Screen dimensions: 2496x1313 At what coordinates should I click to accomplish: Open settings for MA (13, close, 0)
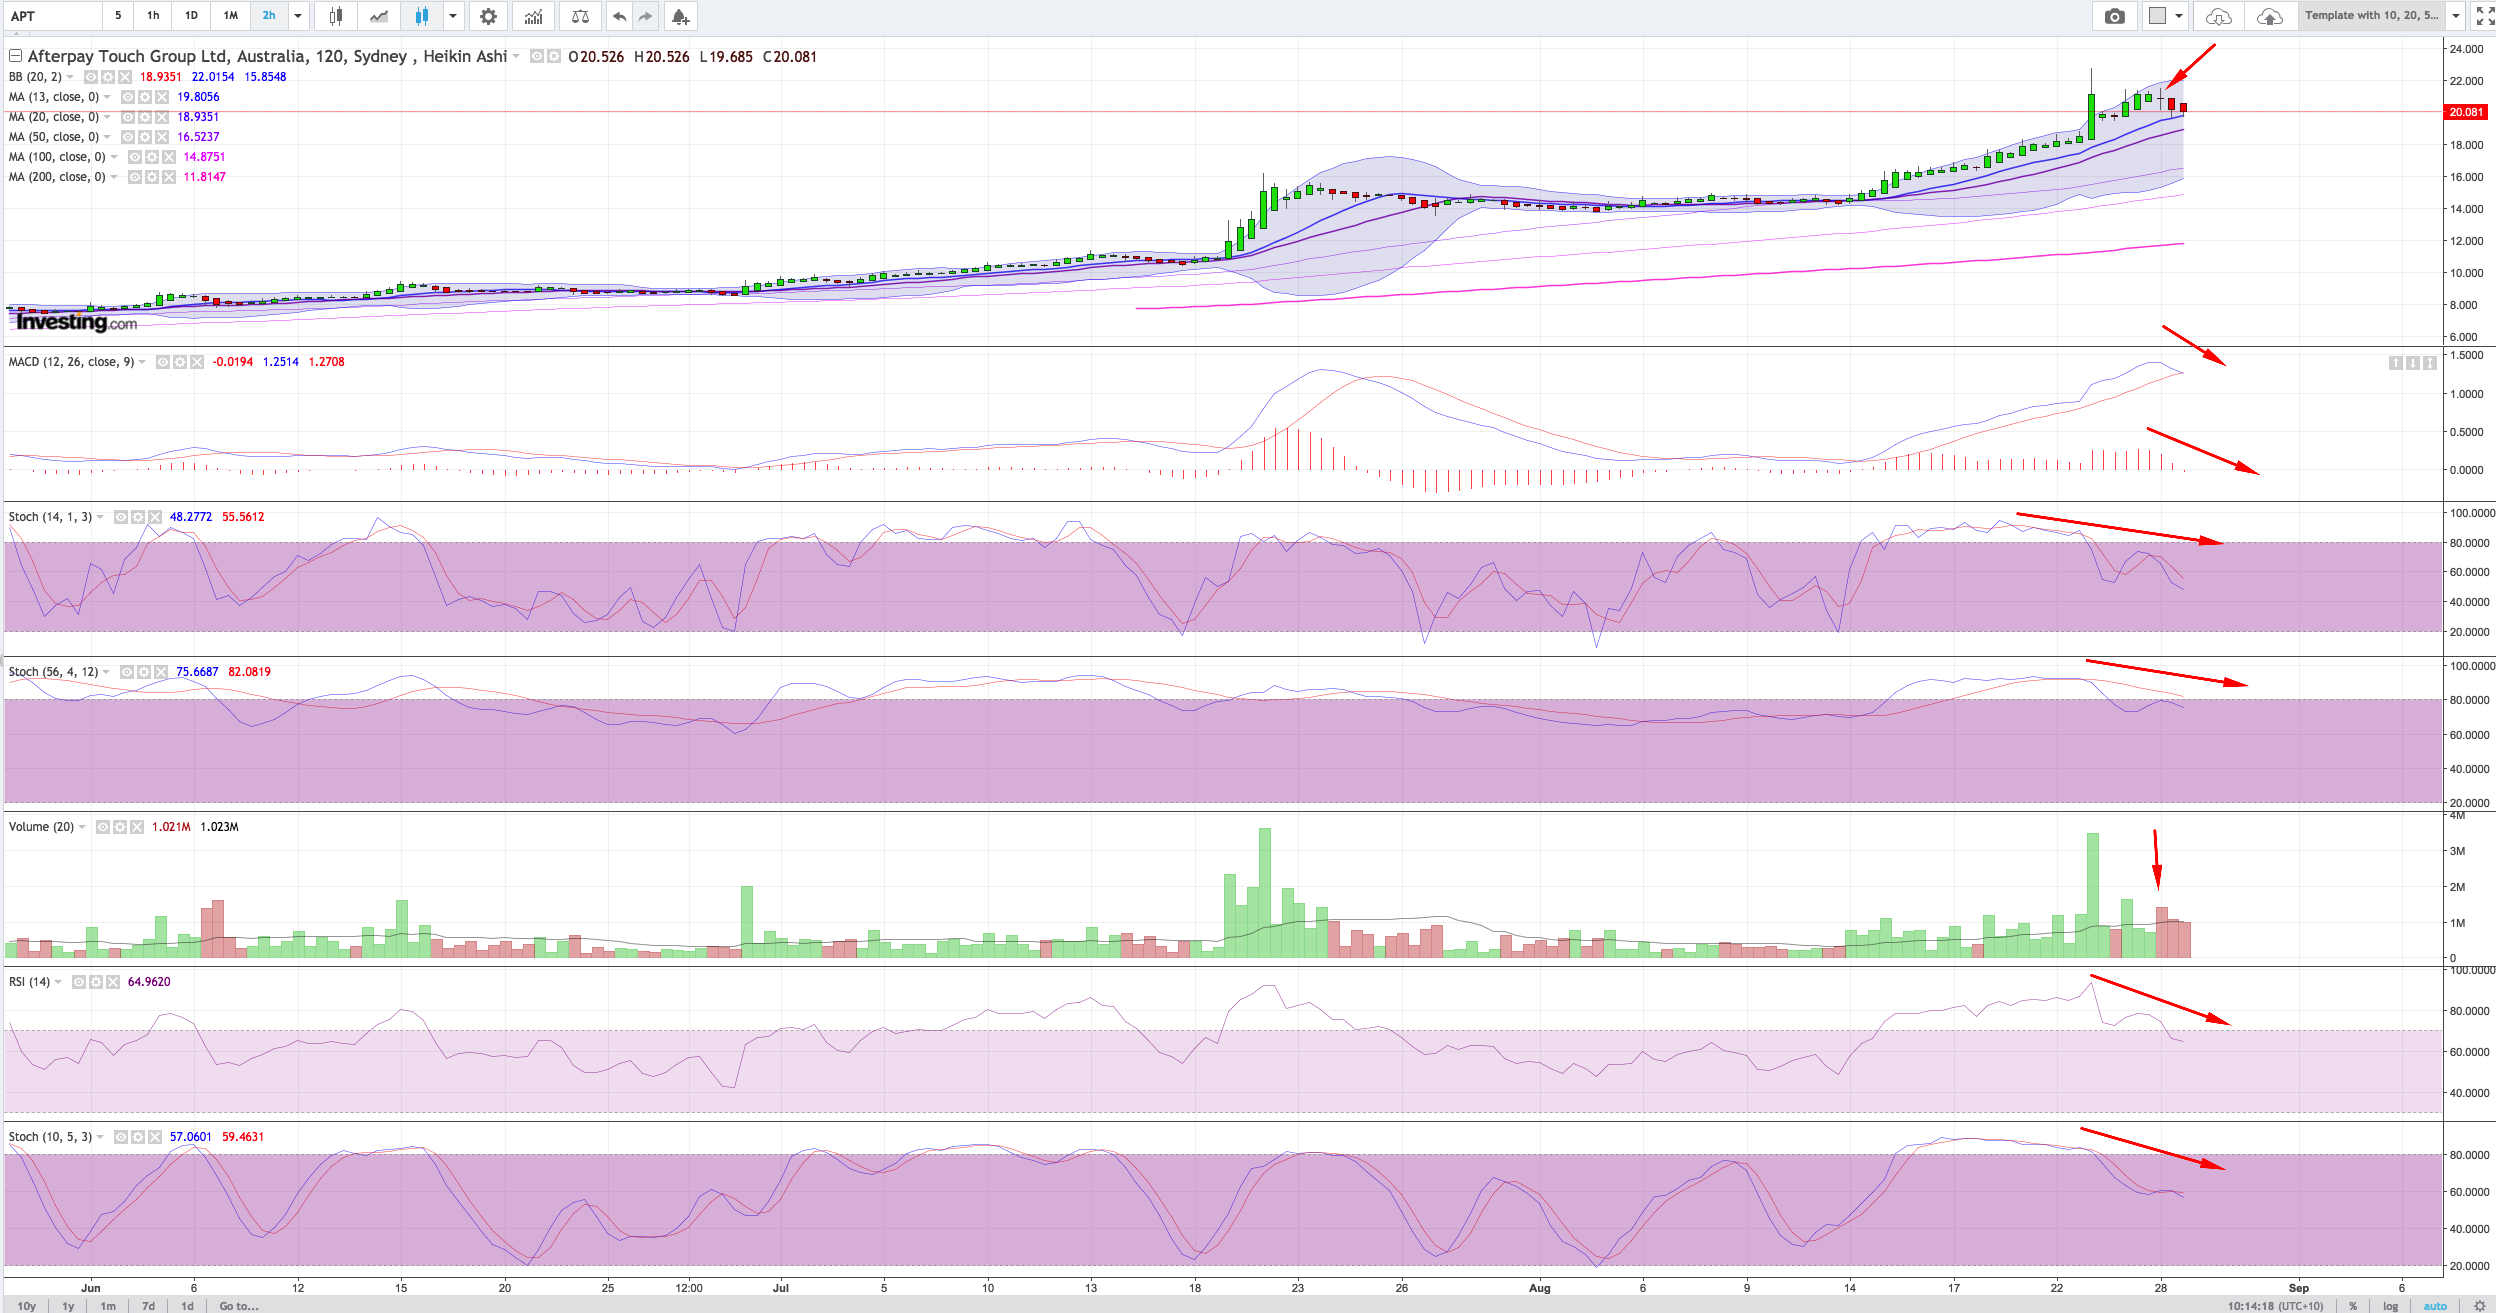tap(145, 97)
